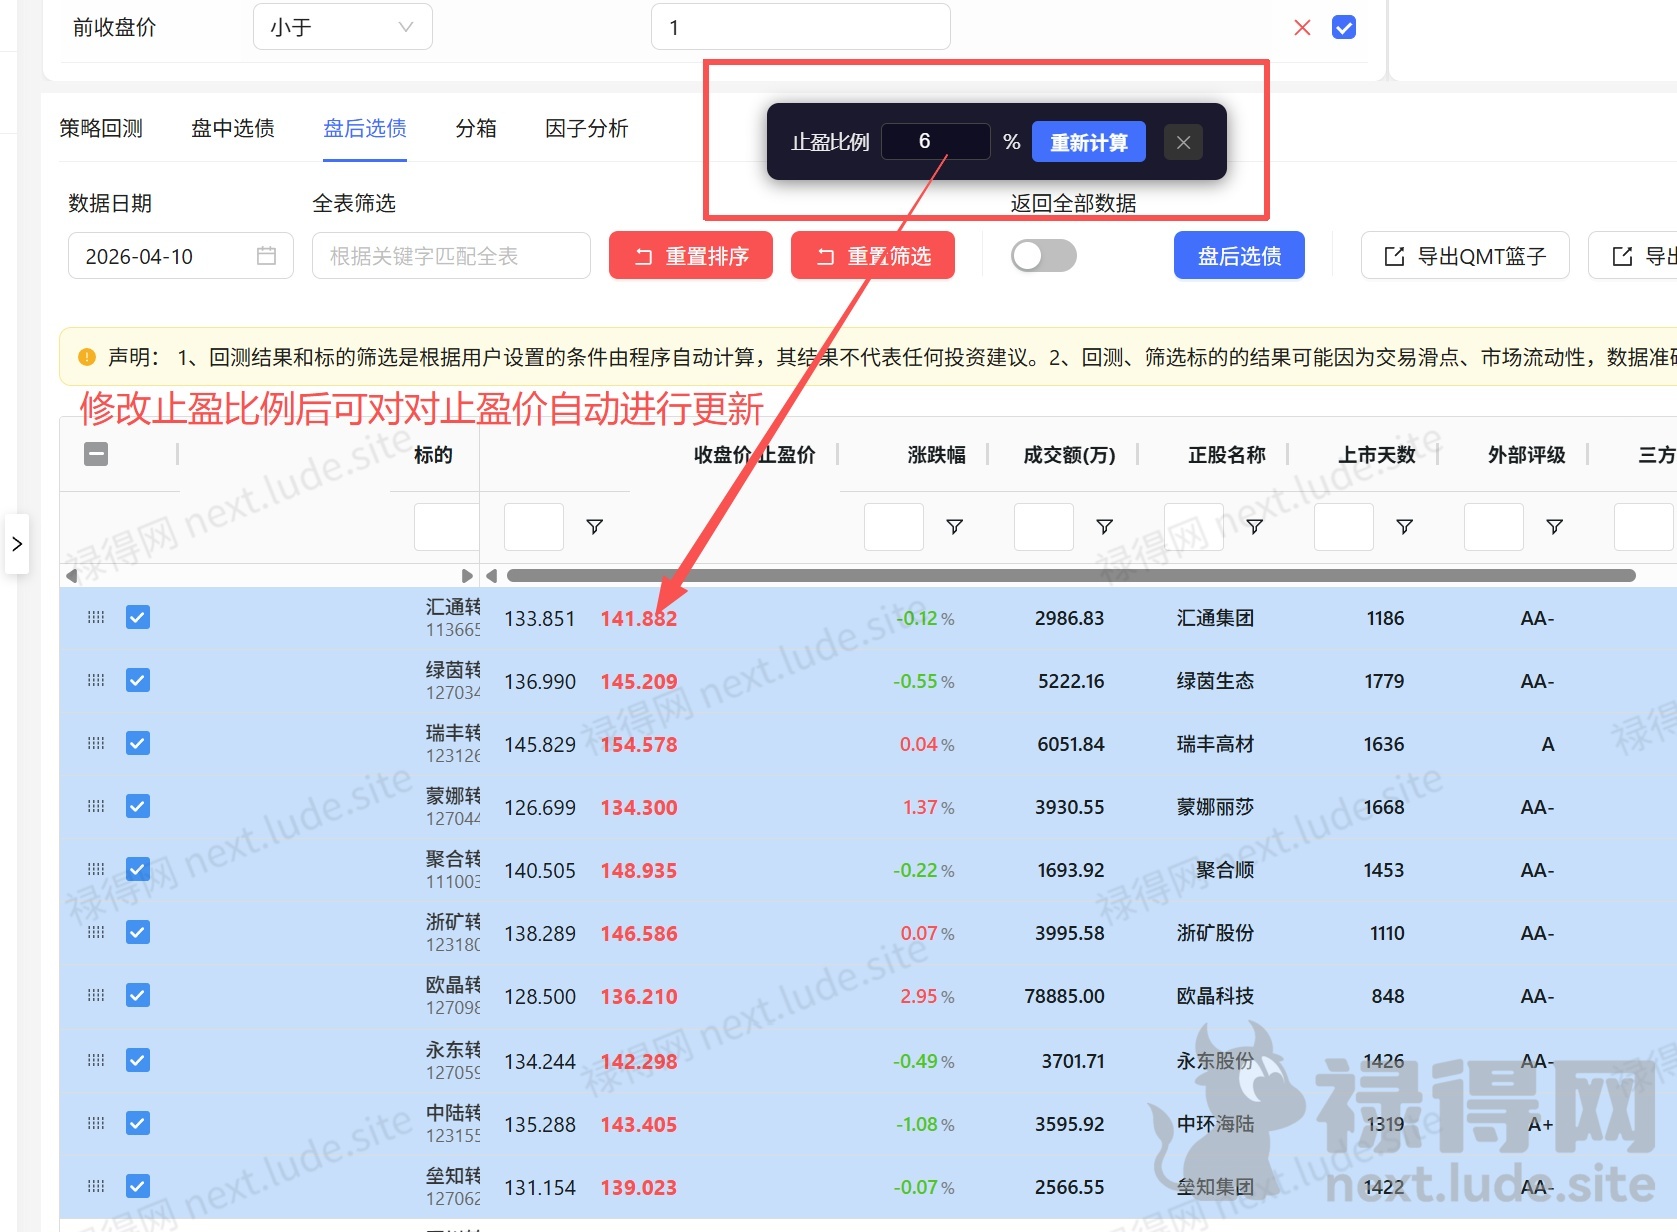
Task: Click right arrow of left column scrollbar
Action: point(466,576)
